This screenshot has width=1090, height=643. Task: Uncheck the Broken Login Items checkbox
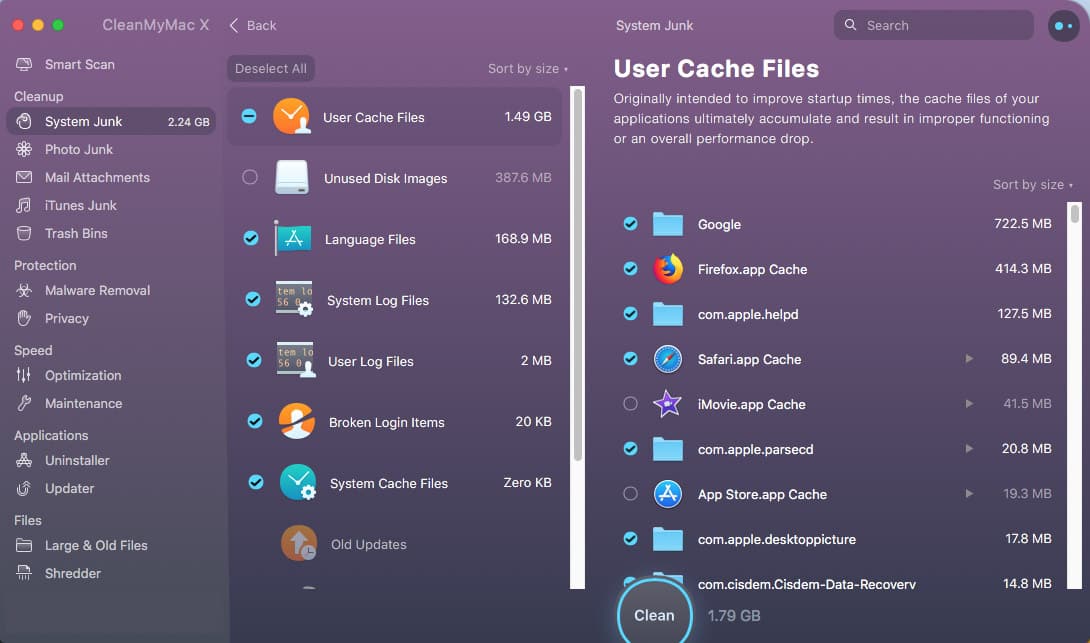[255, 421]
